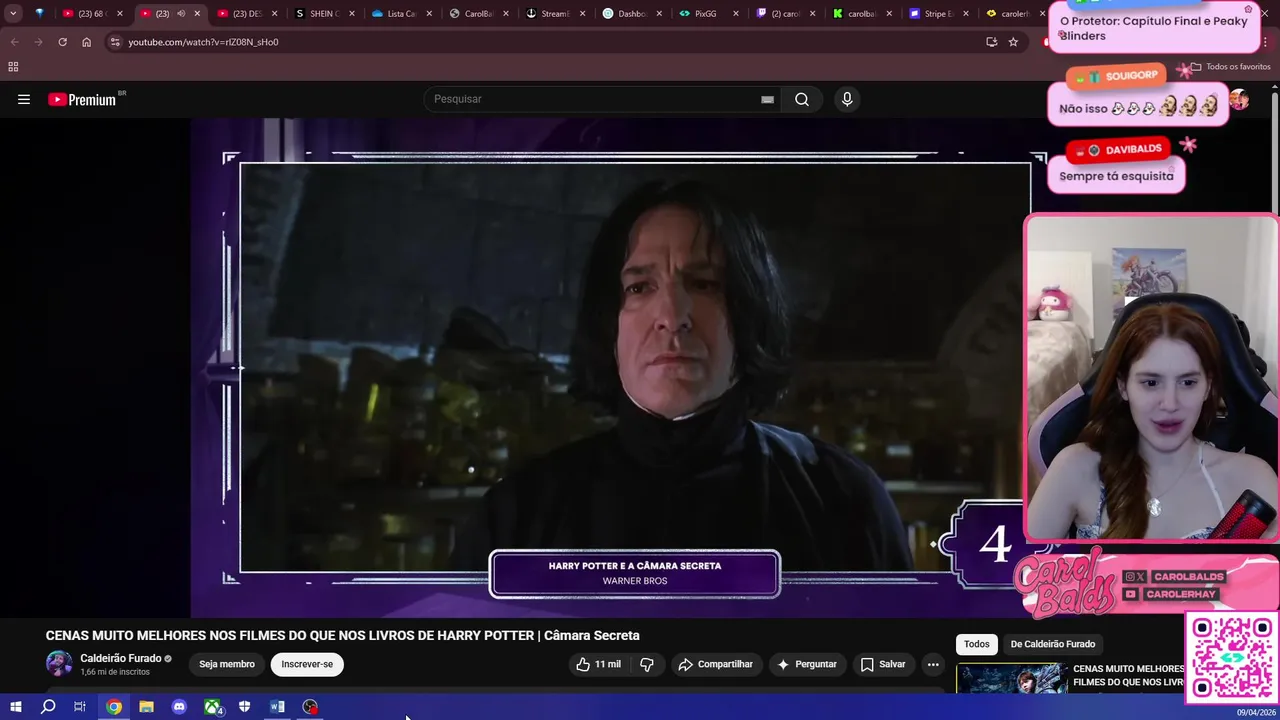Go forward with the browser forward arrow
1280x720 pixels.
(x=38, y=42)
